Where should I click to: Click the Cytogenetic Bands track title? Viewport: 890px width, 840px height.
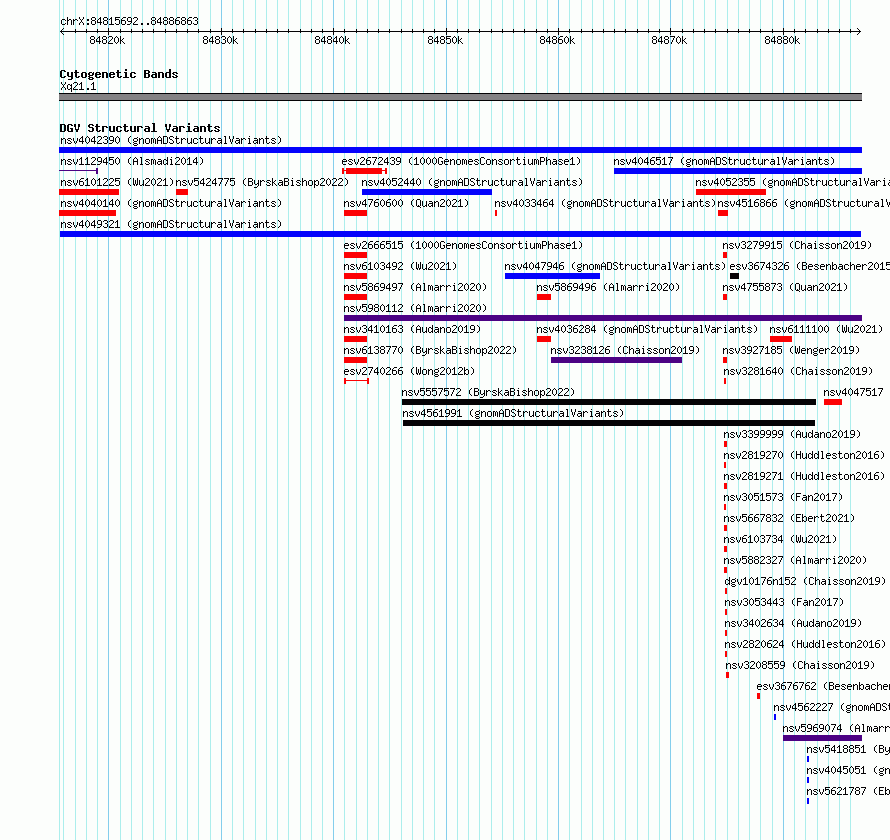coord(119,74)
